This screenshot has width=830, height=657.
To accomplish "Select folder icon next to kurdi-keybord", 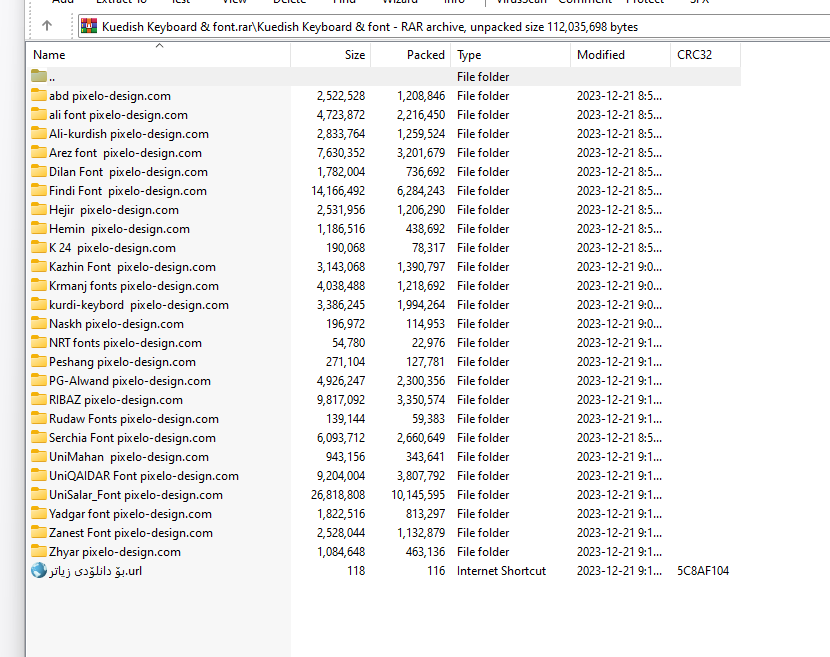I will point(39,304).
